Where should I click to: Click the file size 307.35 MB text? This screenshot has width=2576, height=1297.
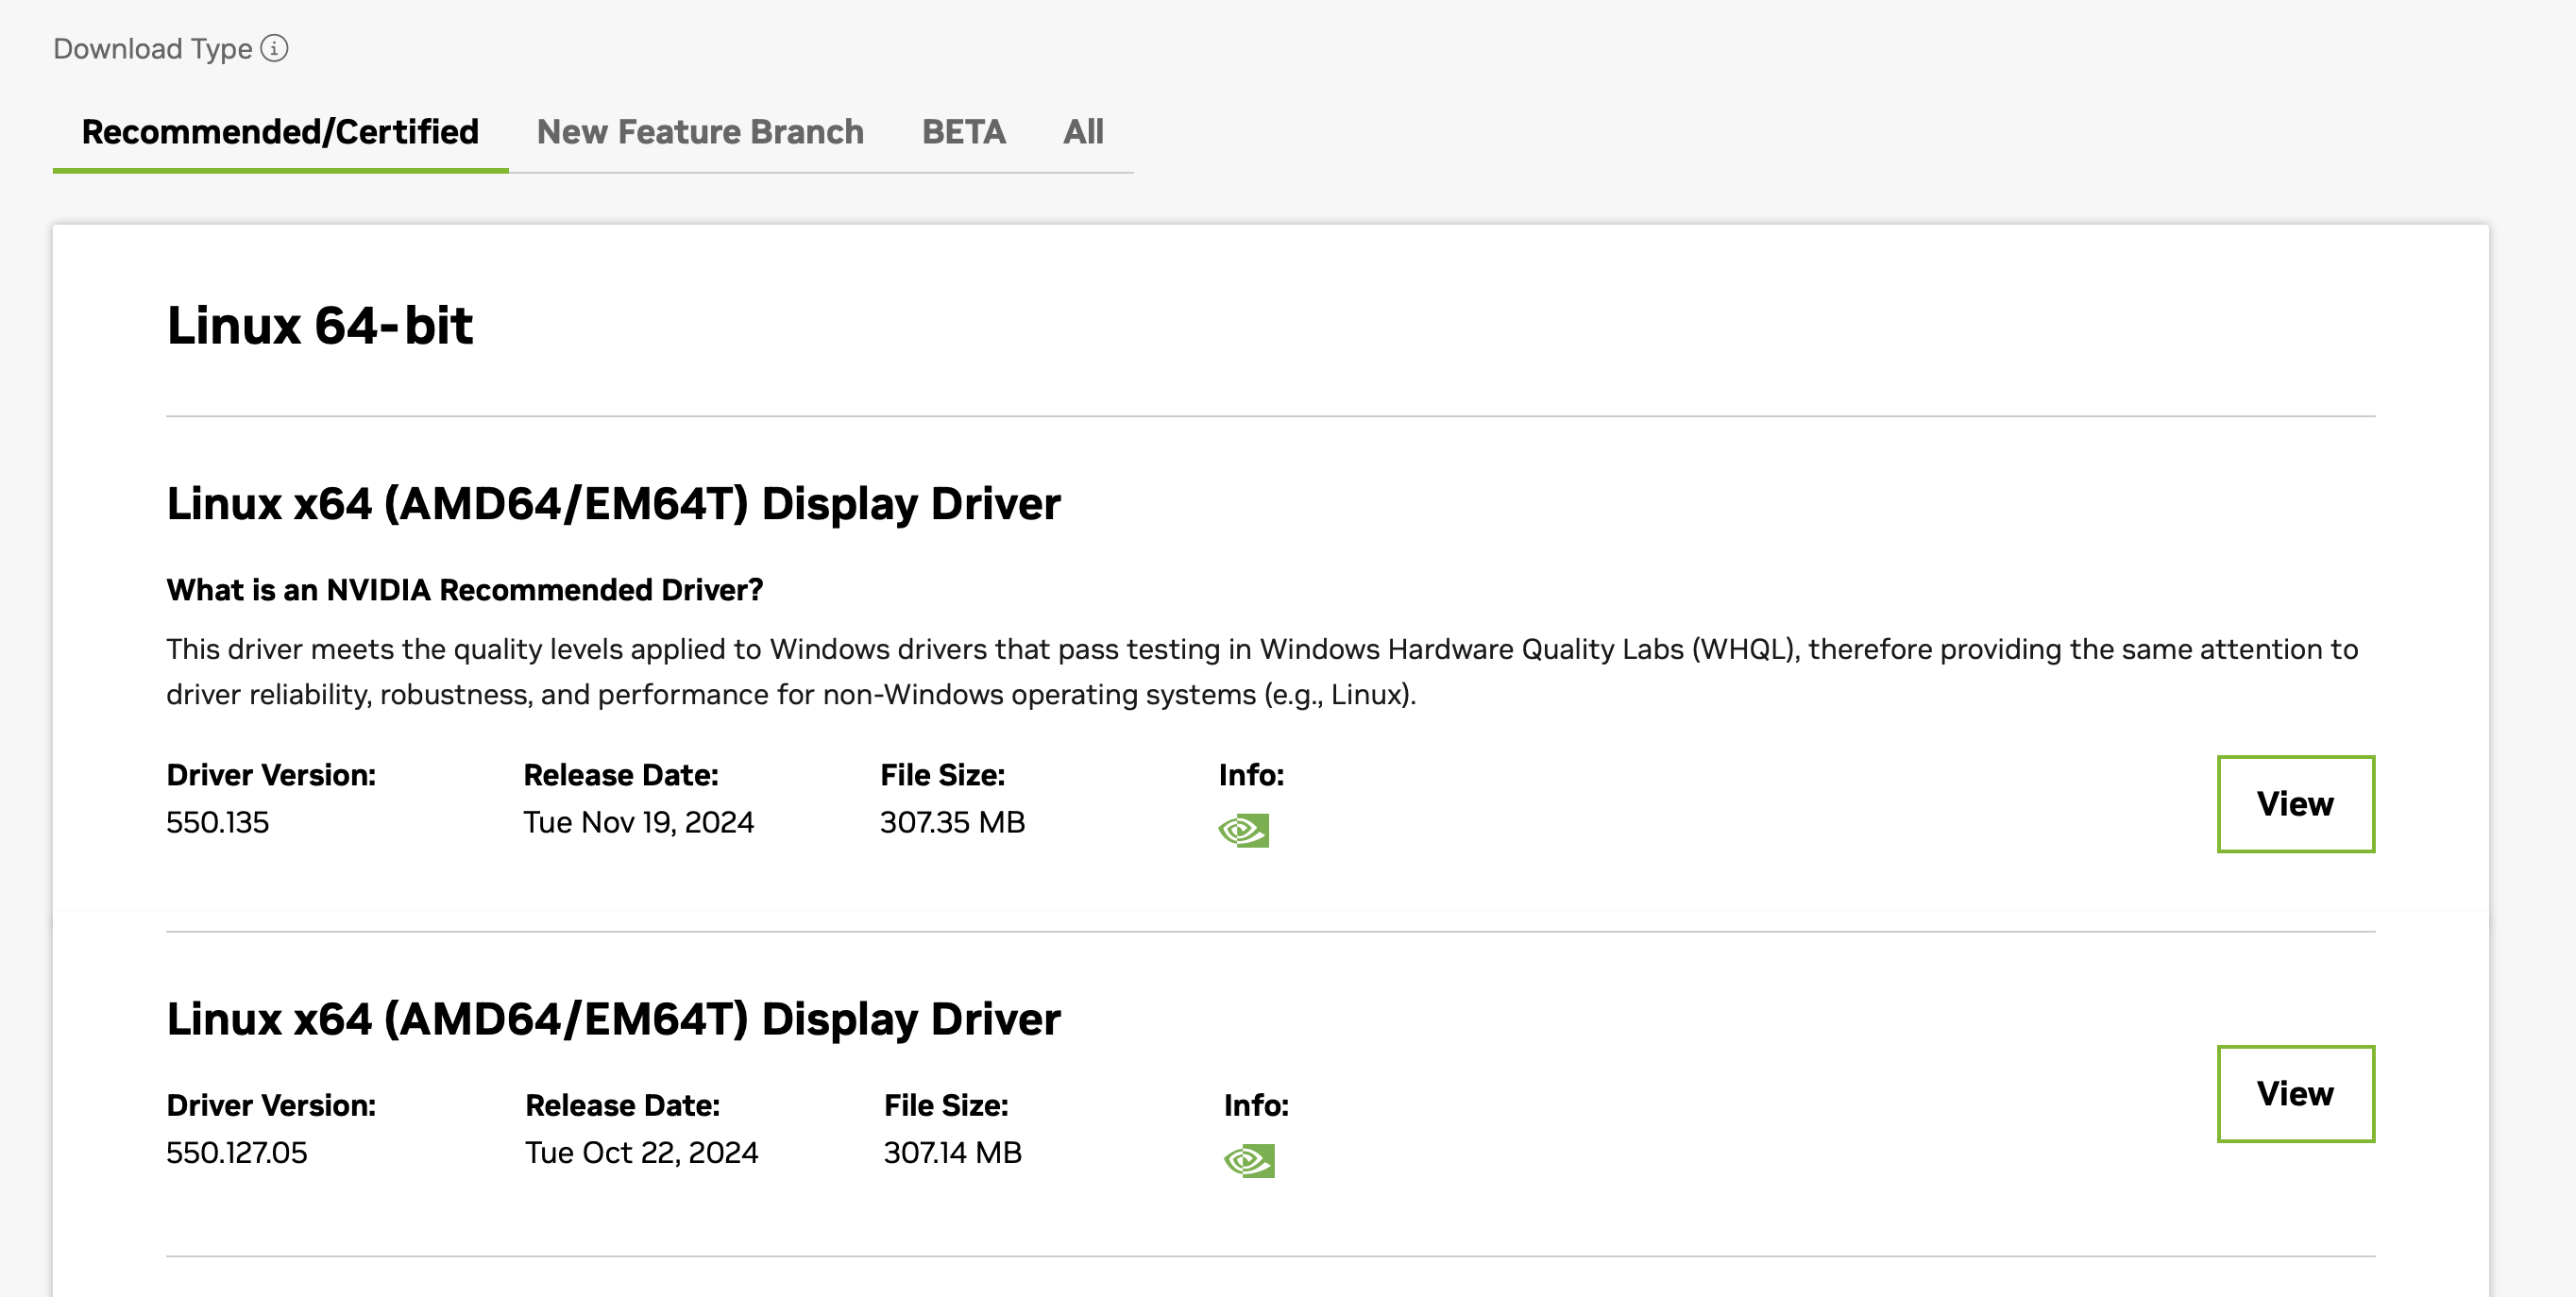(x=952, y=822)
